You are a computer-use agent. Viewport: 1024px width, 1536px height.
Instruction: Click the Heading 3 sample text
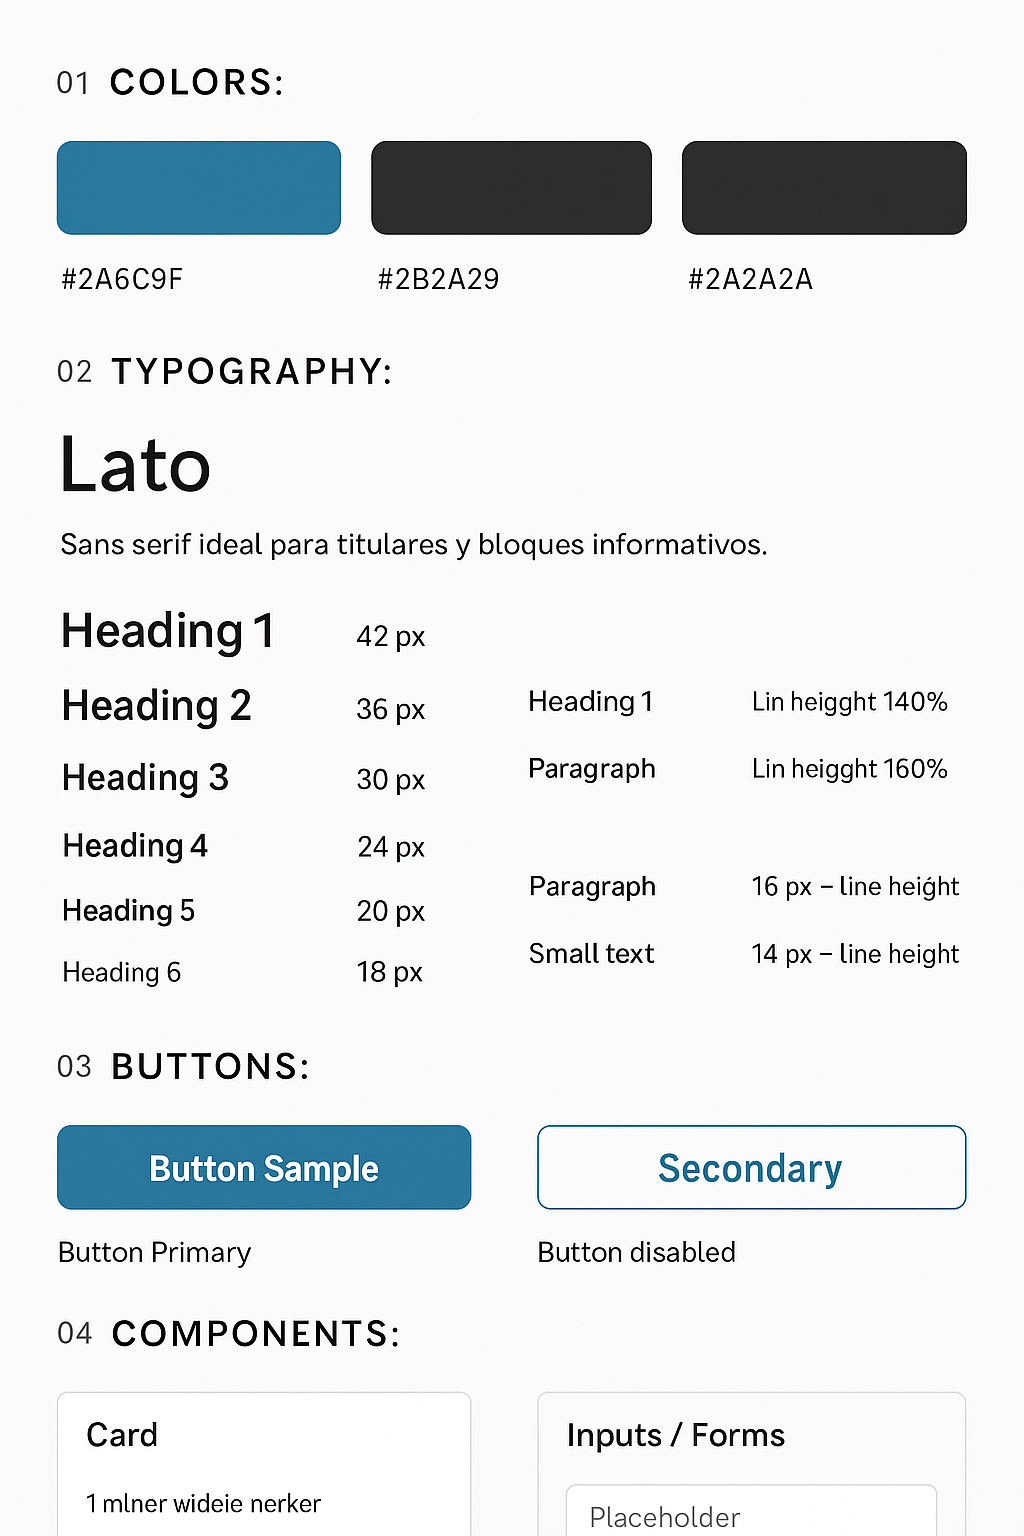[x=145, y=778]
